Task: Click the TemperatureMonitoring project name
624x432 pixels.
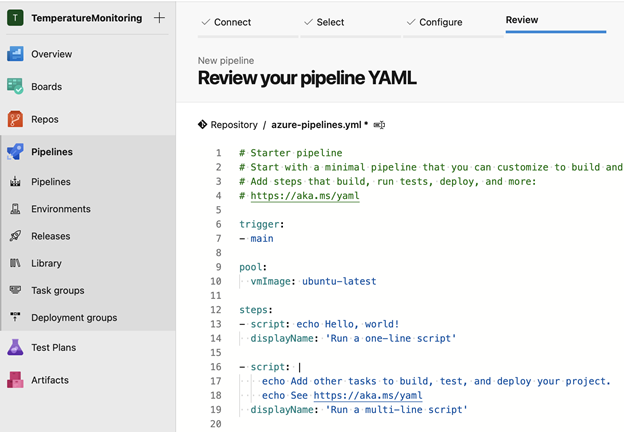Action: tap(87, 18)
